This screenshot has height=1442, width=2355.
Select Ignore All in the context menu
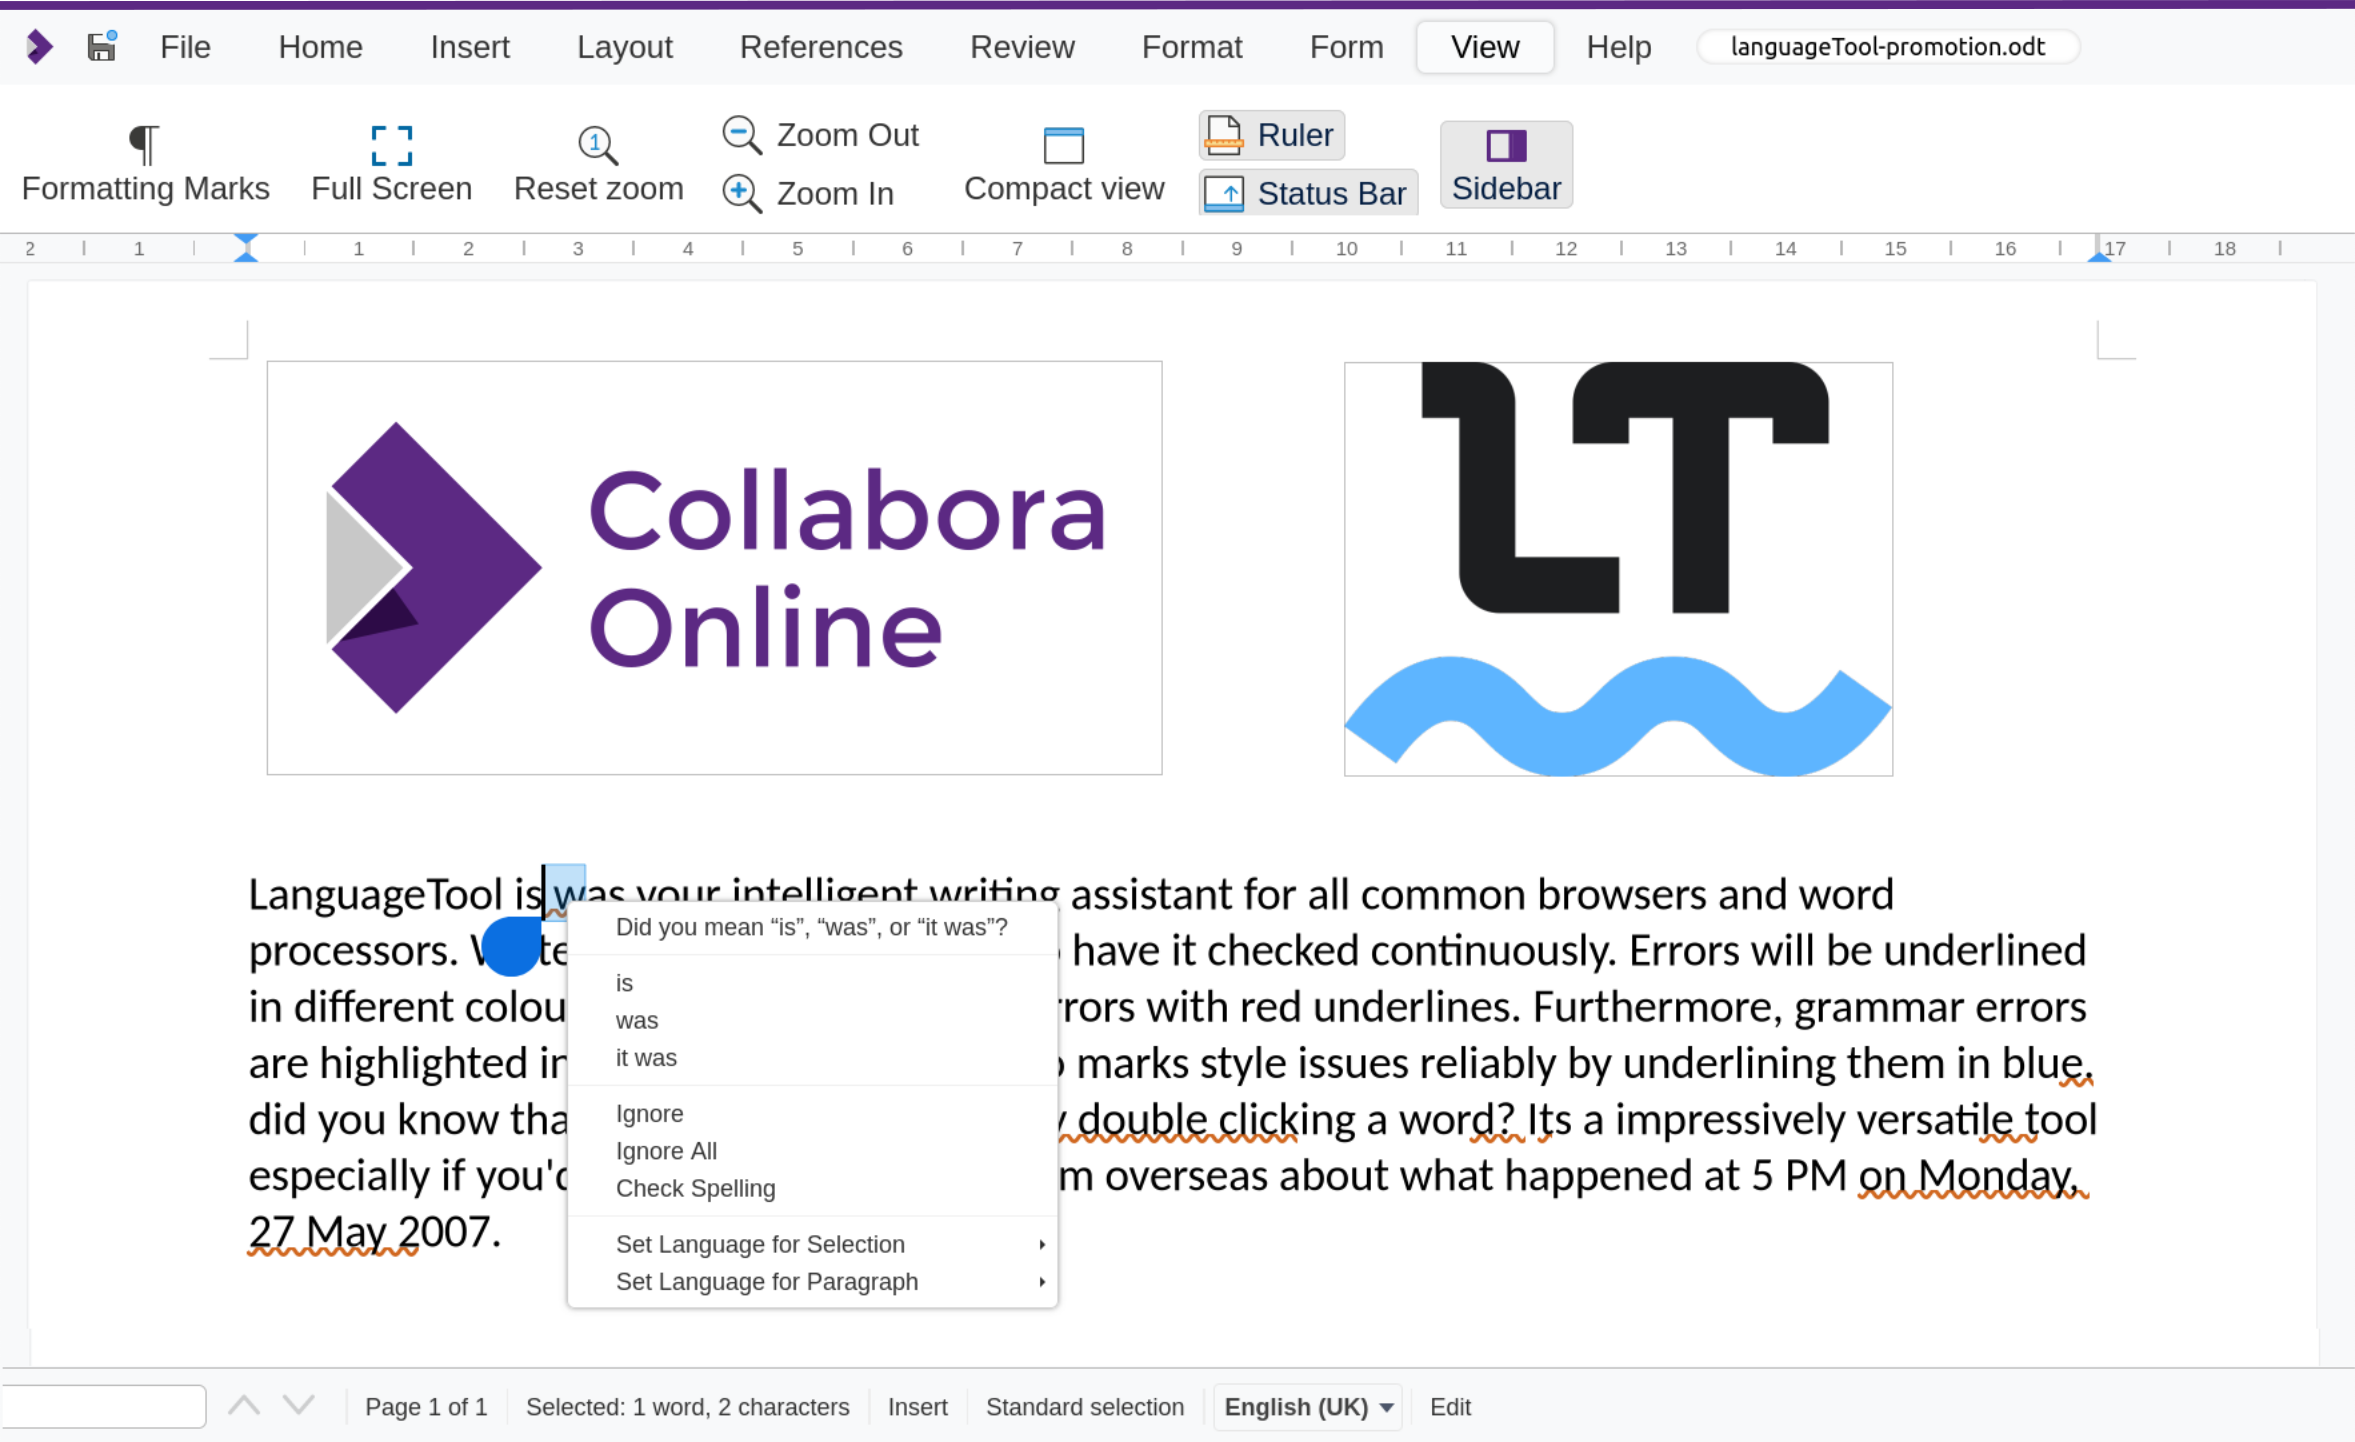[x=812, y=1151]
